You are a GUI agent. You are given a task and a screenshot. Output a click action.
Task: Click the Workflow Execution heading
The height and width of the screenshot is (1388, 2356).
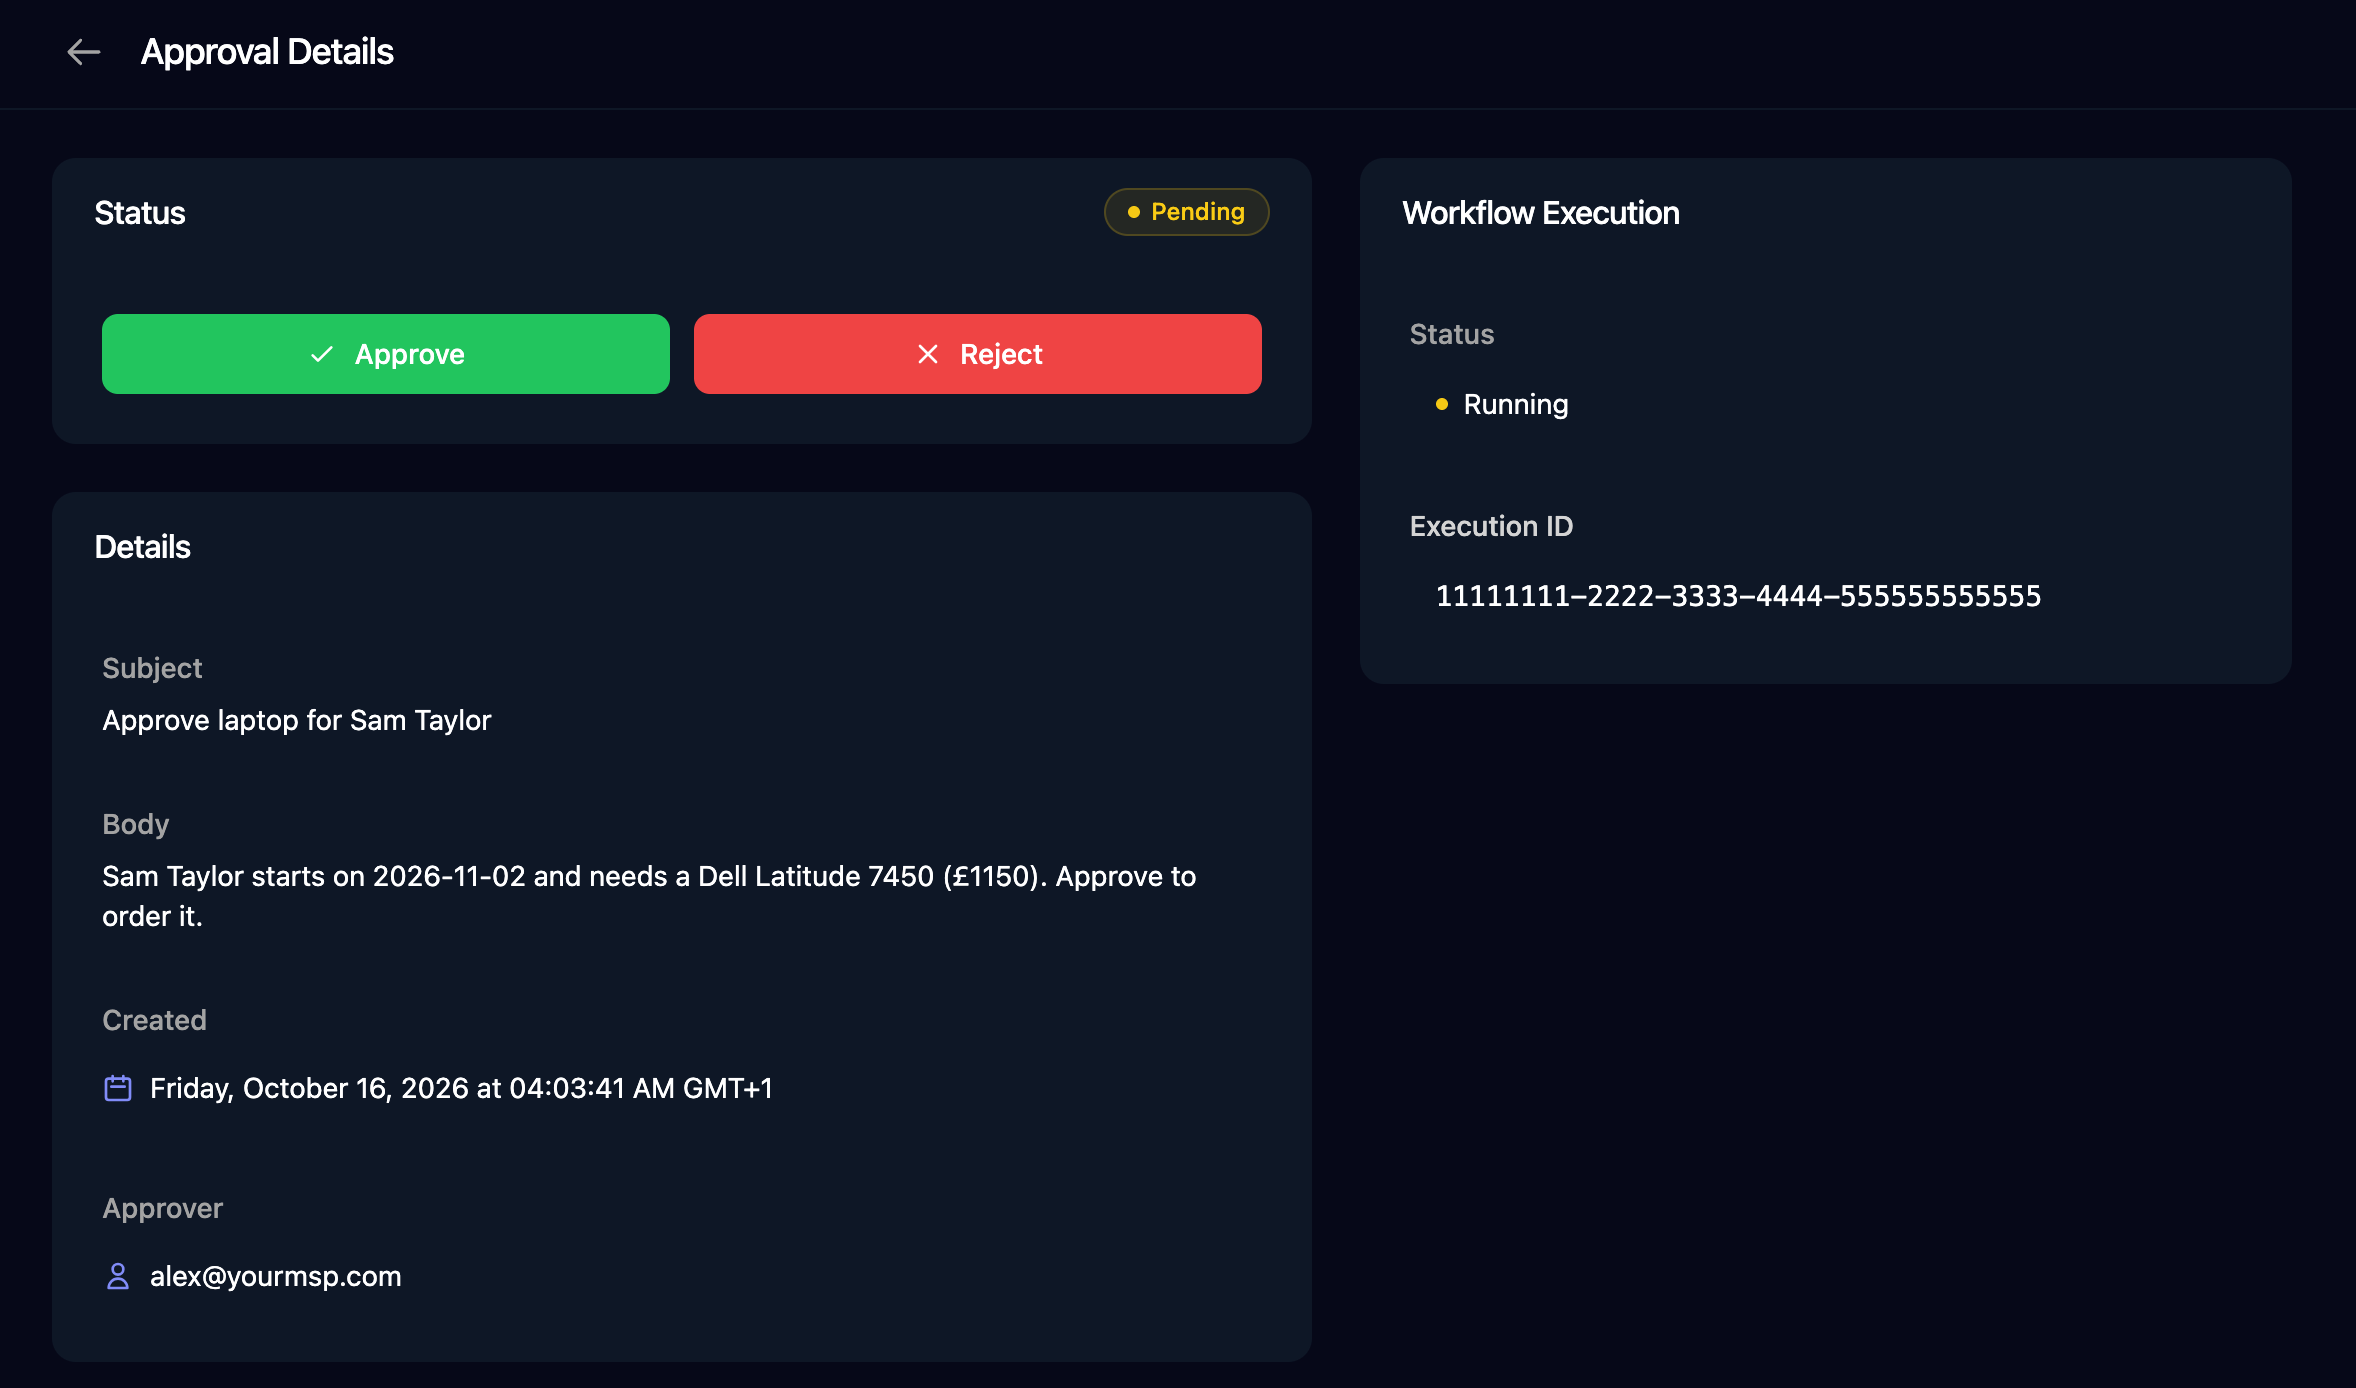point(1541,213)
